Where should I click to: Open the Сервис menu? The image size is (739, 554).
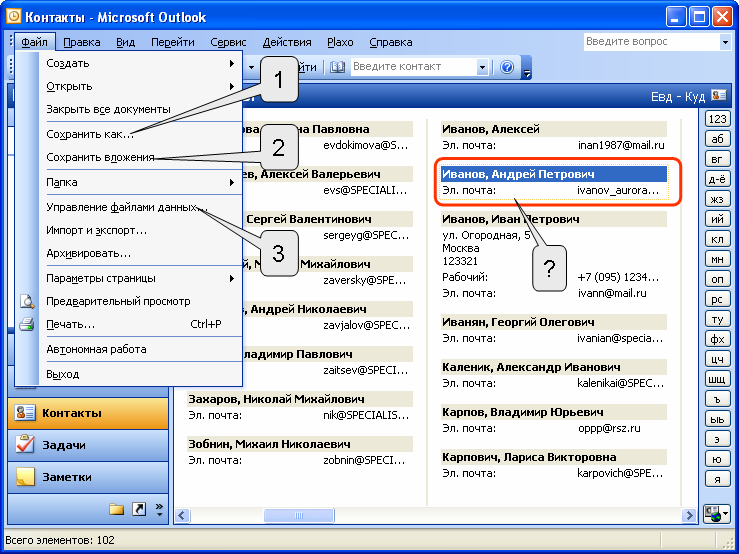coord(228,42)
